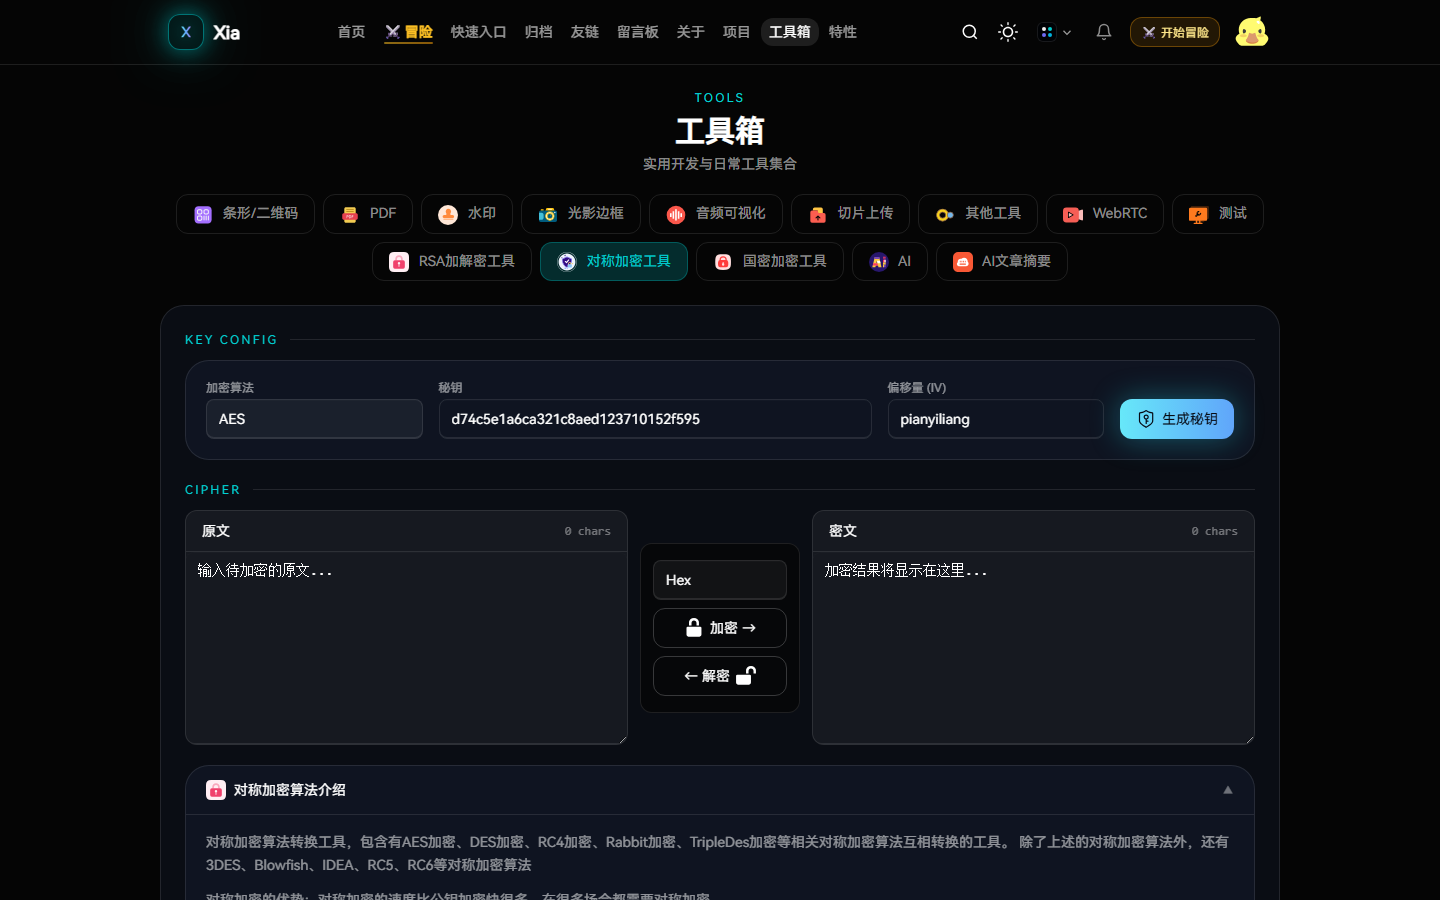Select the 测试 tool tab
The image size is (1440, 900).
click(x=1218, y=214)
